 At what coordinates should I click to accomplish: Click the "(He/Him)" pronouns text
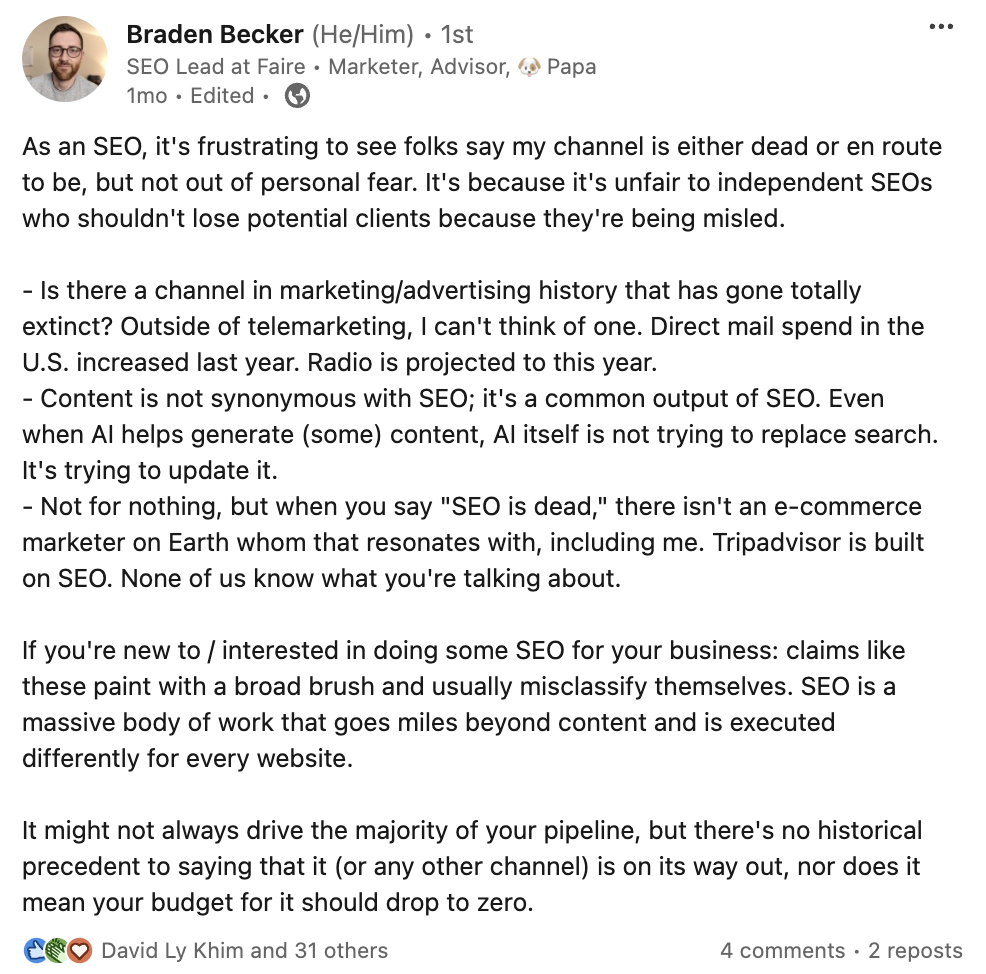point(362,34)
